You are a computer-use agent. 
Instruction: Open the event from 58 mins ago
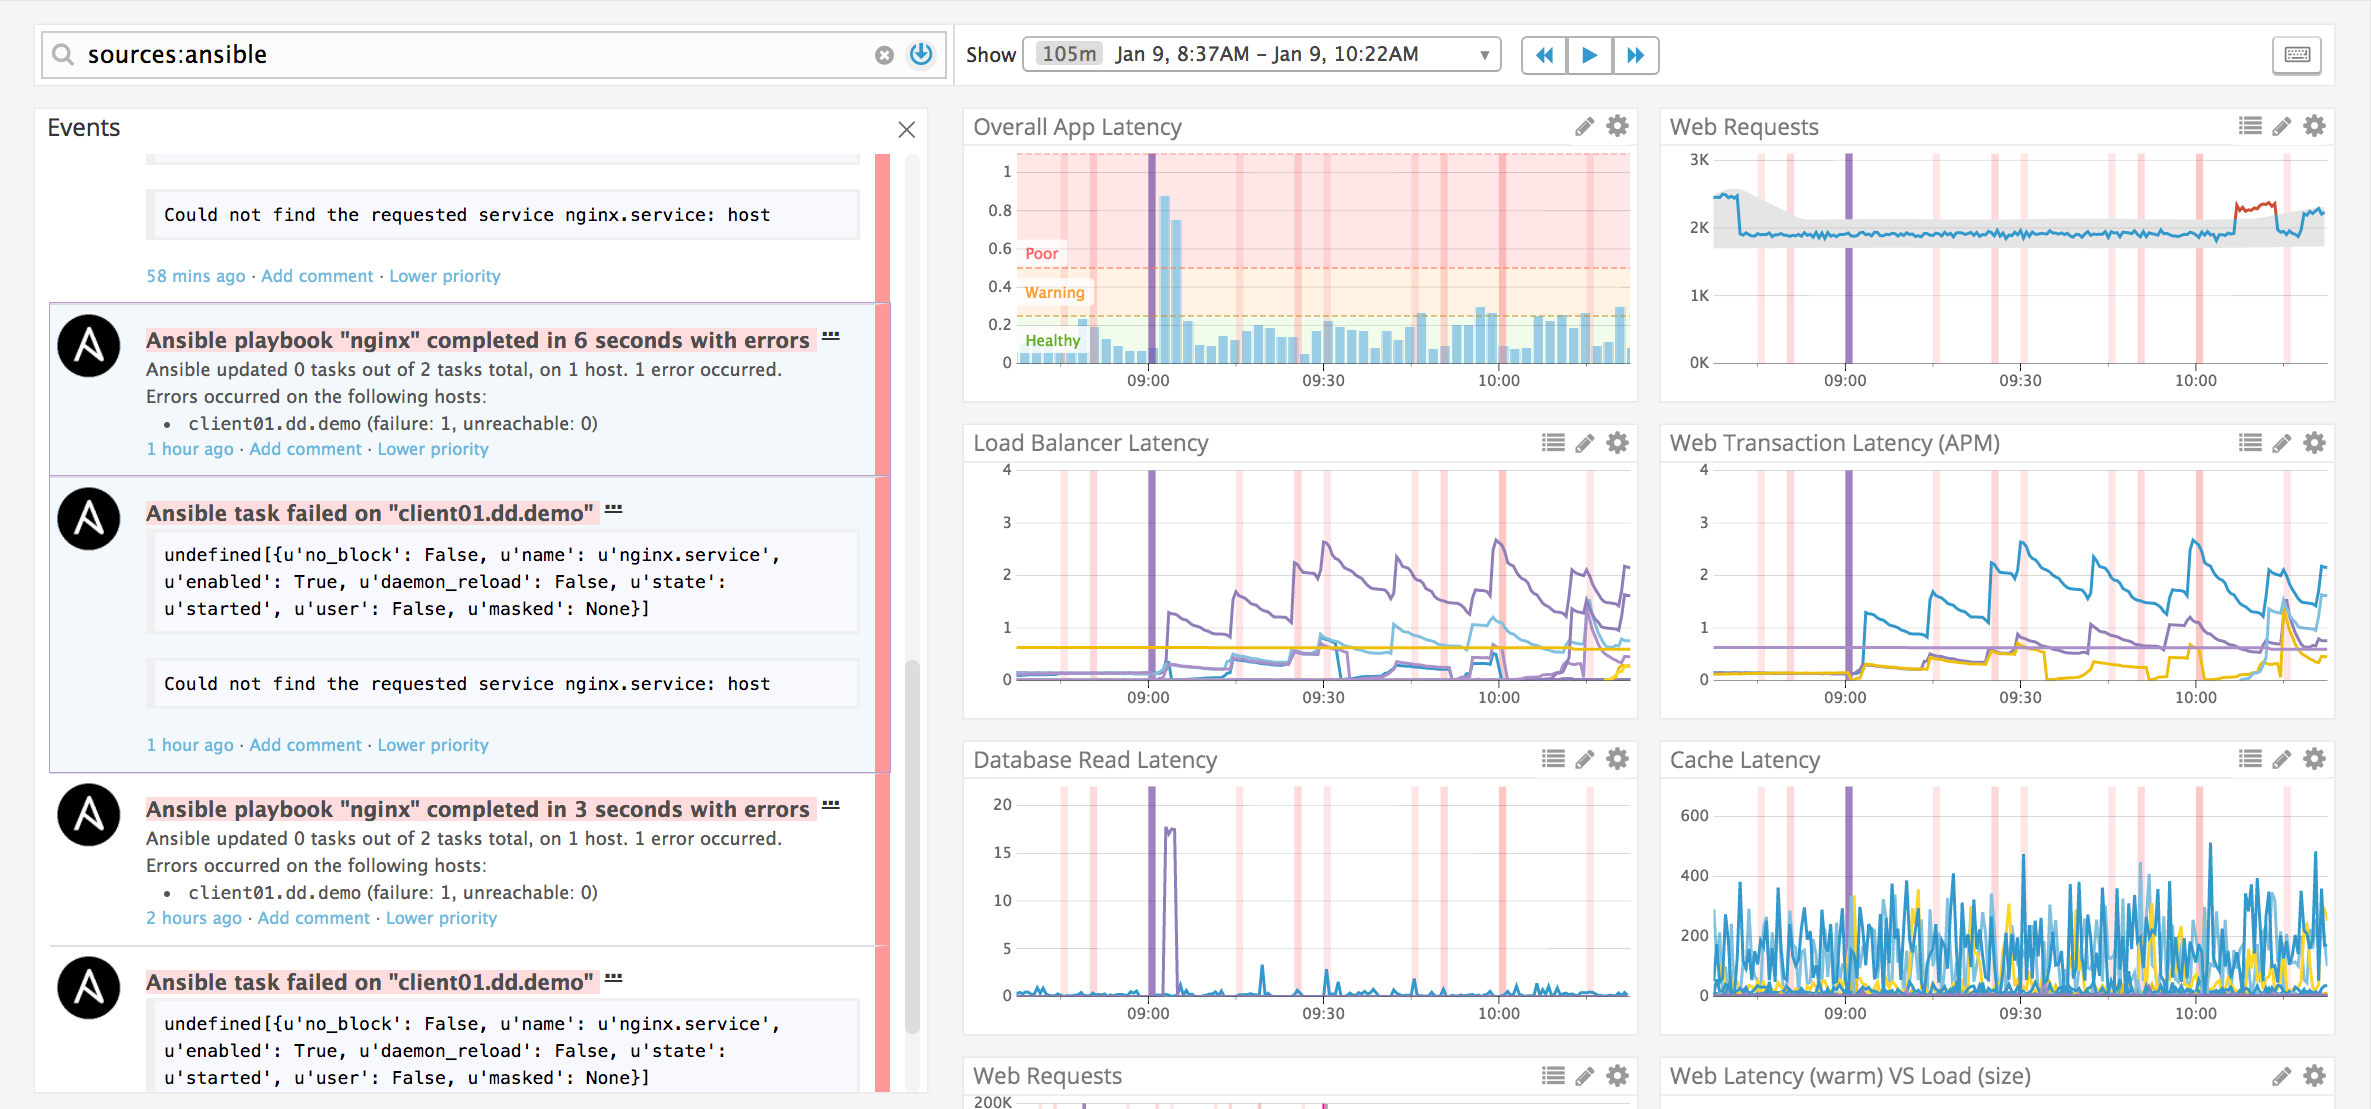point(195,276)
